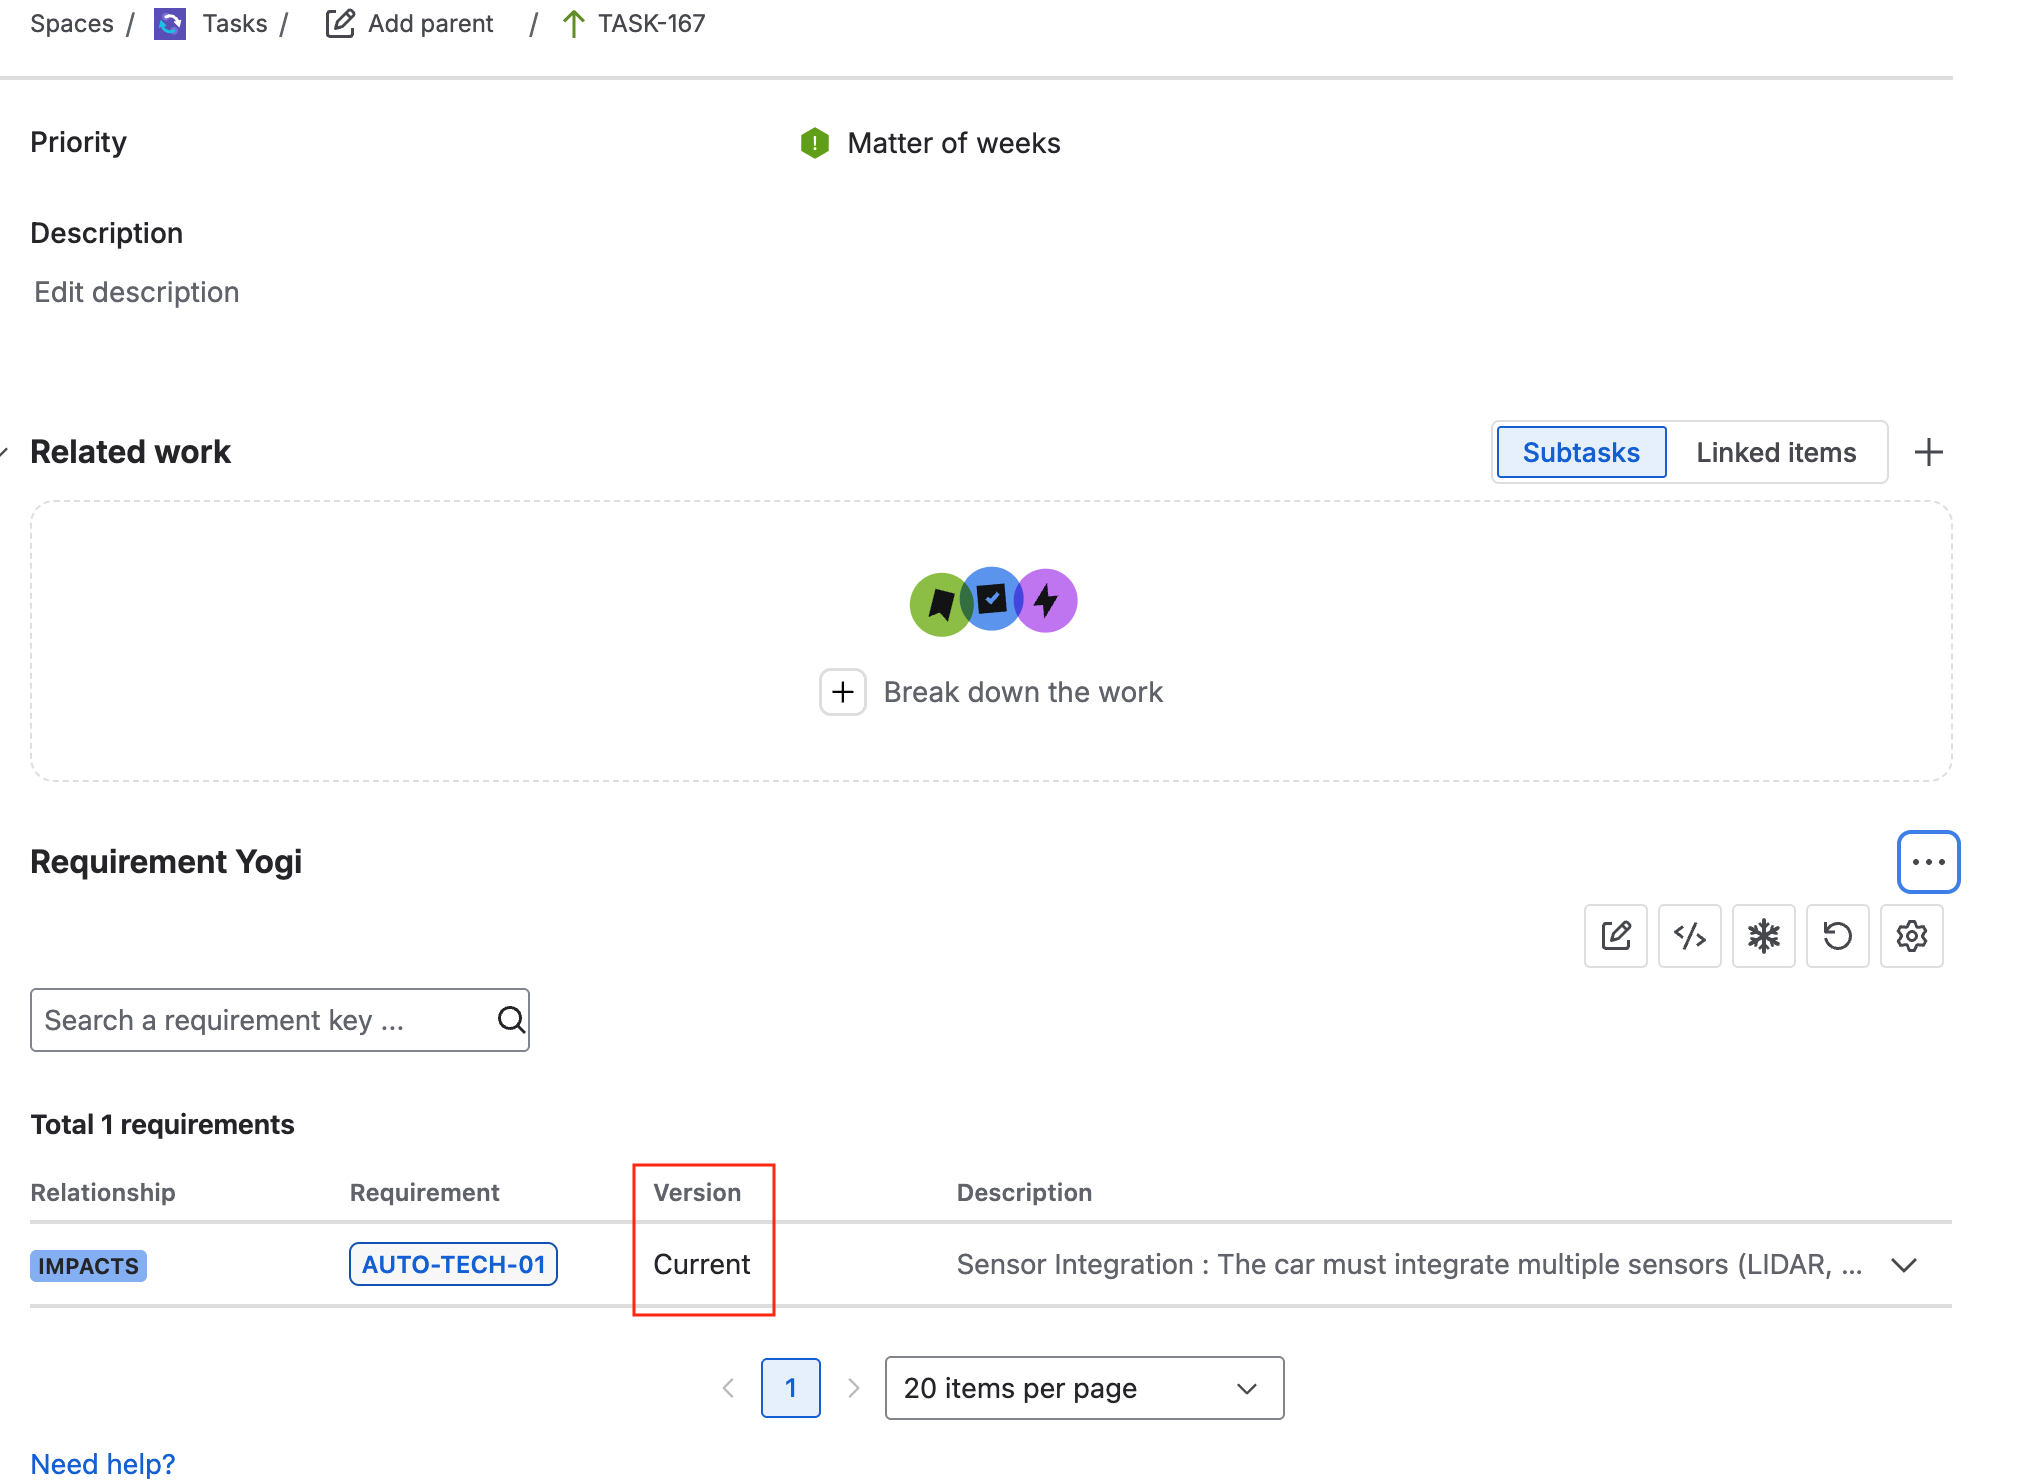Click the plus icon next to Linked items
The image size is (2030, 1482).
click(x=1929, y=452)
